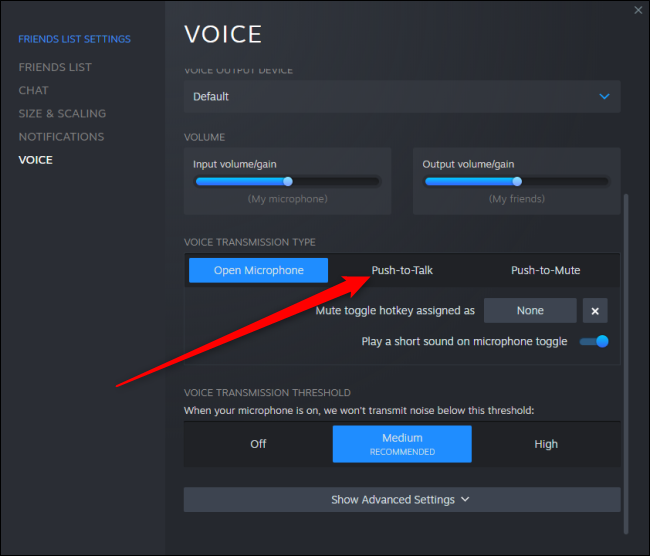650x556 pixels.
Task: Select Push-to-Mute transmission type
Action: click(545, 270)
